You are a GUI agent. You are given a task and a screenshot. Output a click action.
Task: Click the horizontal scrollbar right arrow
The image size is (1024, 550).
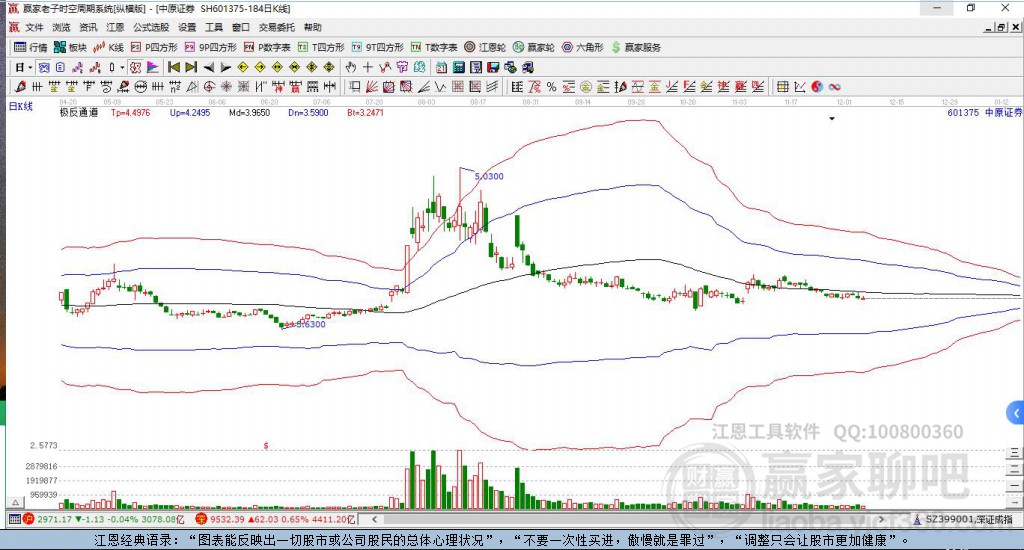pos(881,519)
